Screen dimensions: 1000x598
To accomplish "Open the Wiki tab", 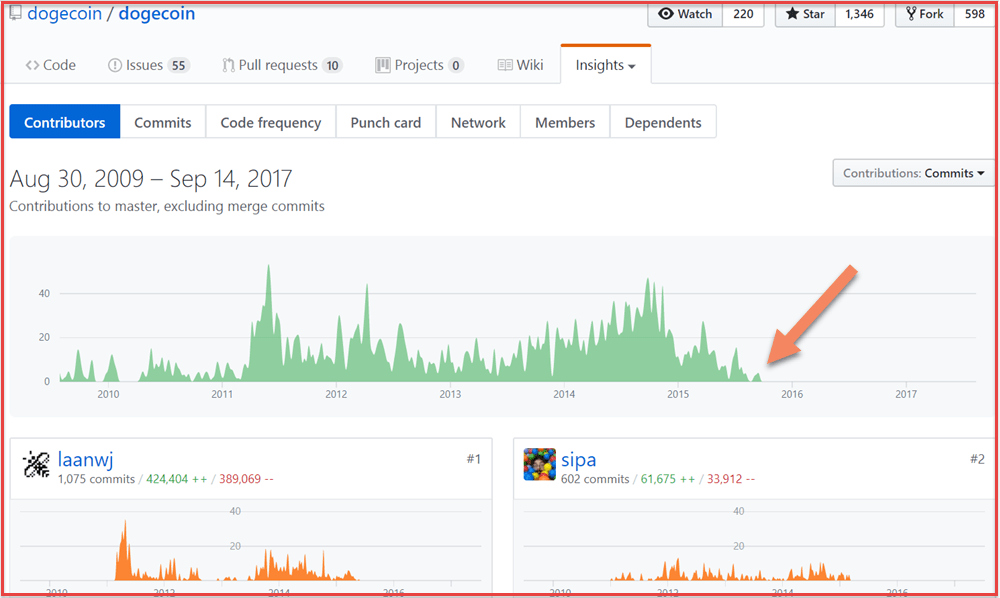I will coord(520,65).
